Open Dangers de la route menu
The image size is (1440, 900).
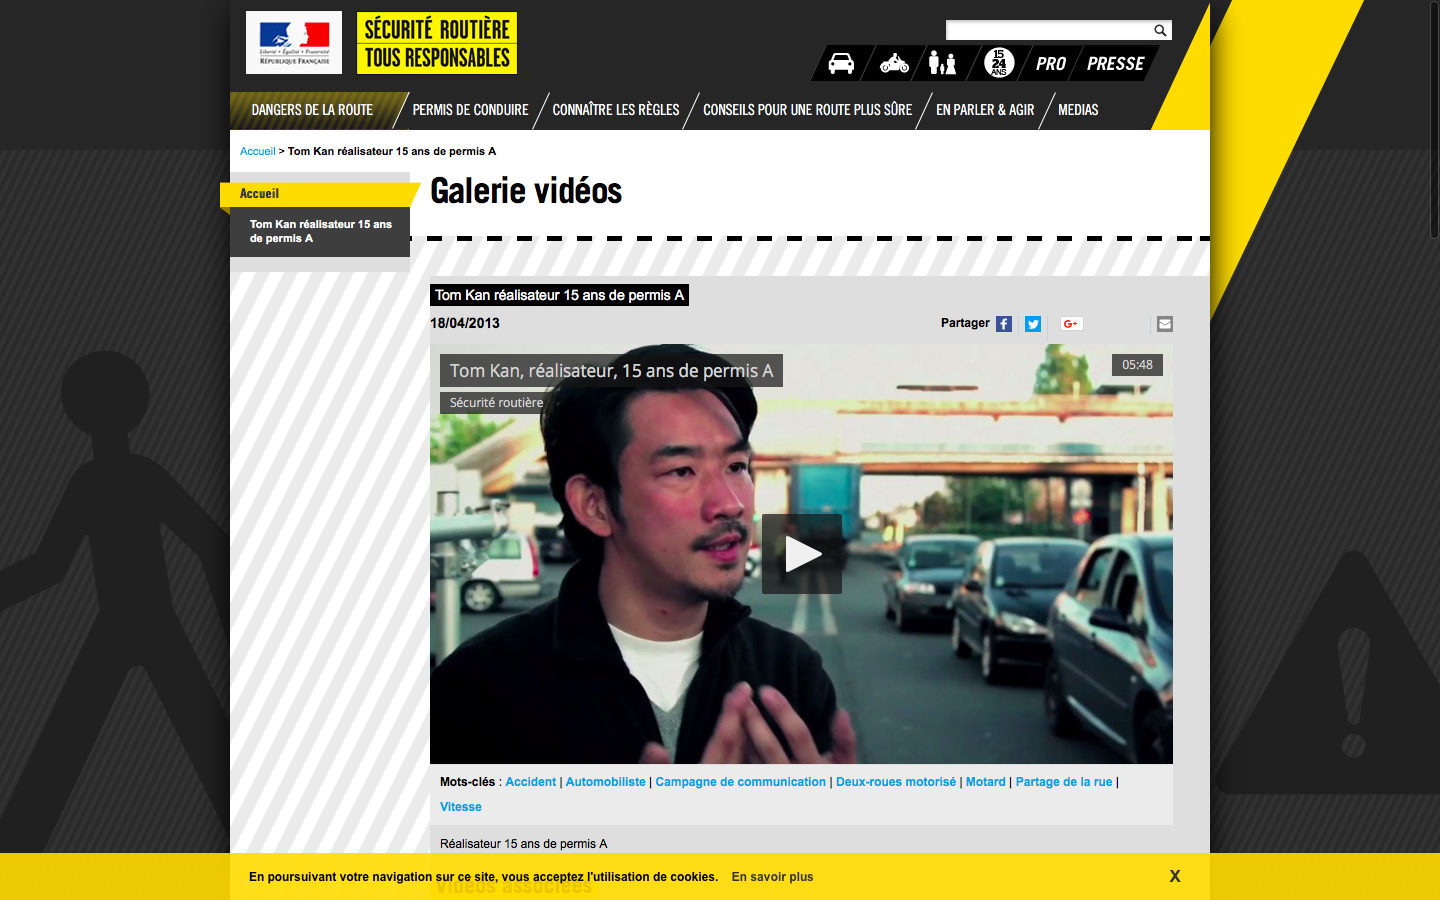(312, 110)
